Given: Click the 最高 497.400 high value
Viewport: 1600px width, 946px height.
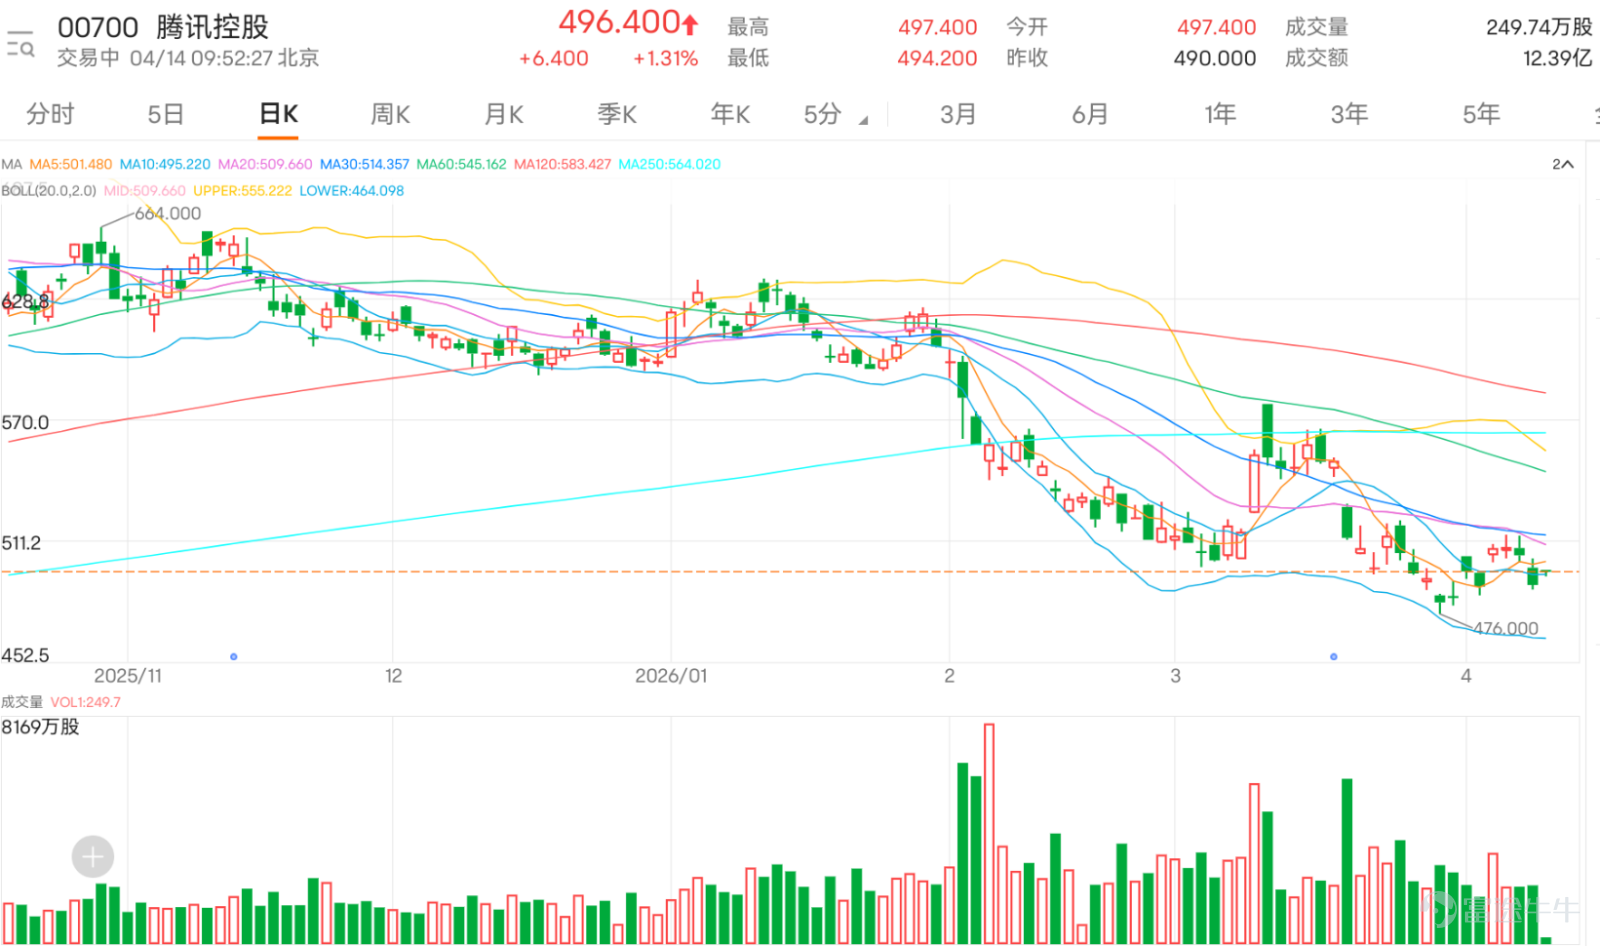Looking at the screenshot, I should point(937,27).
